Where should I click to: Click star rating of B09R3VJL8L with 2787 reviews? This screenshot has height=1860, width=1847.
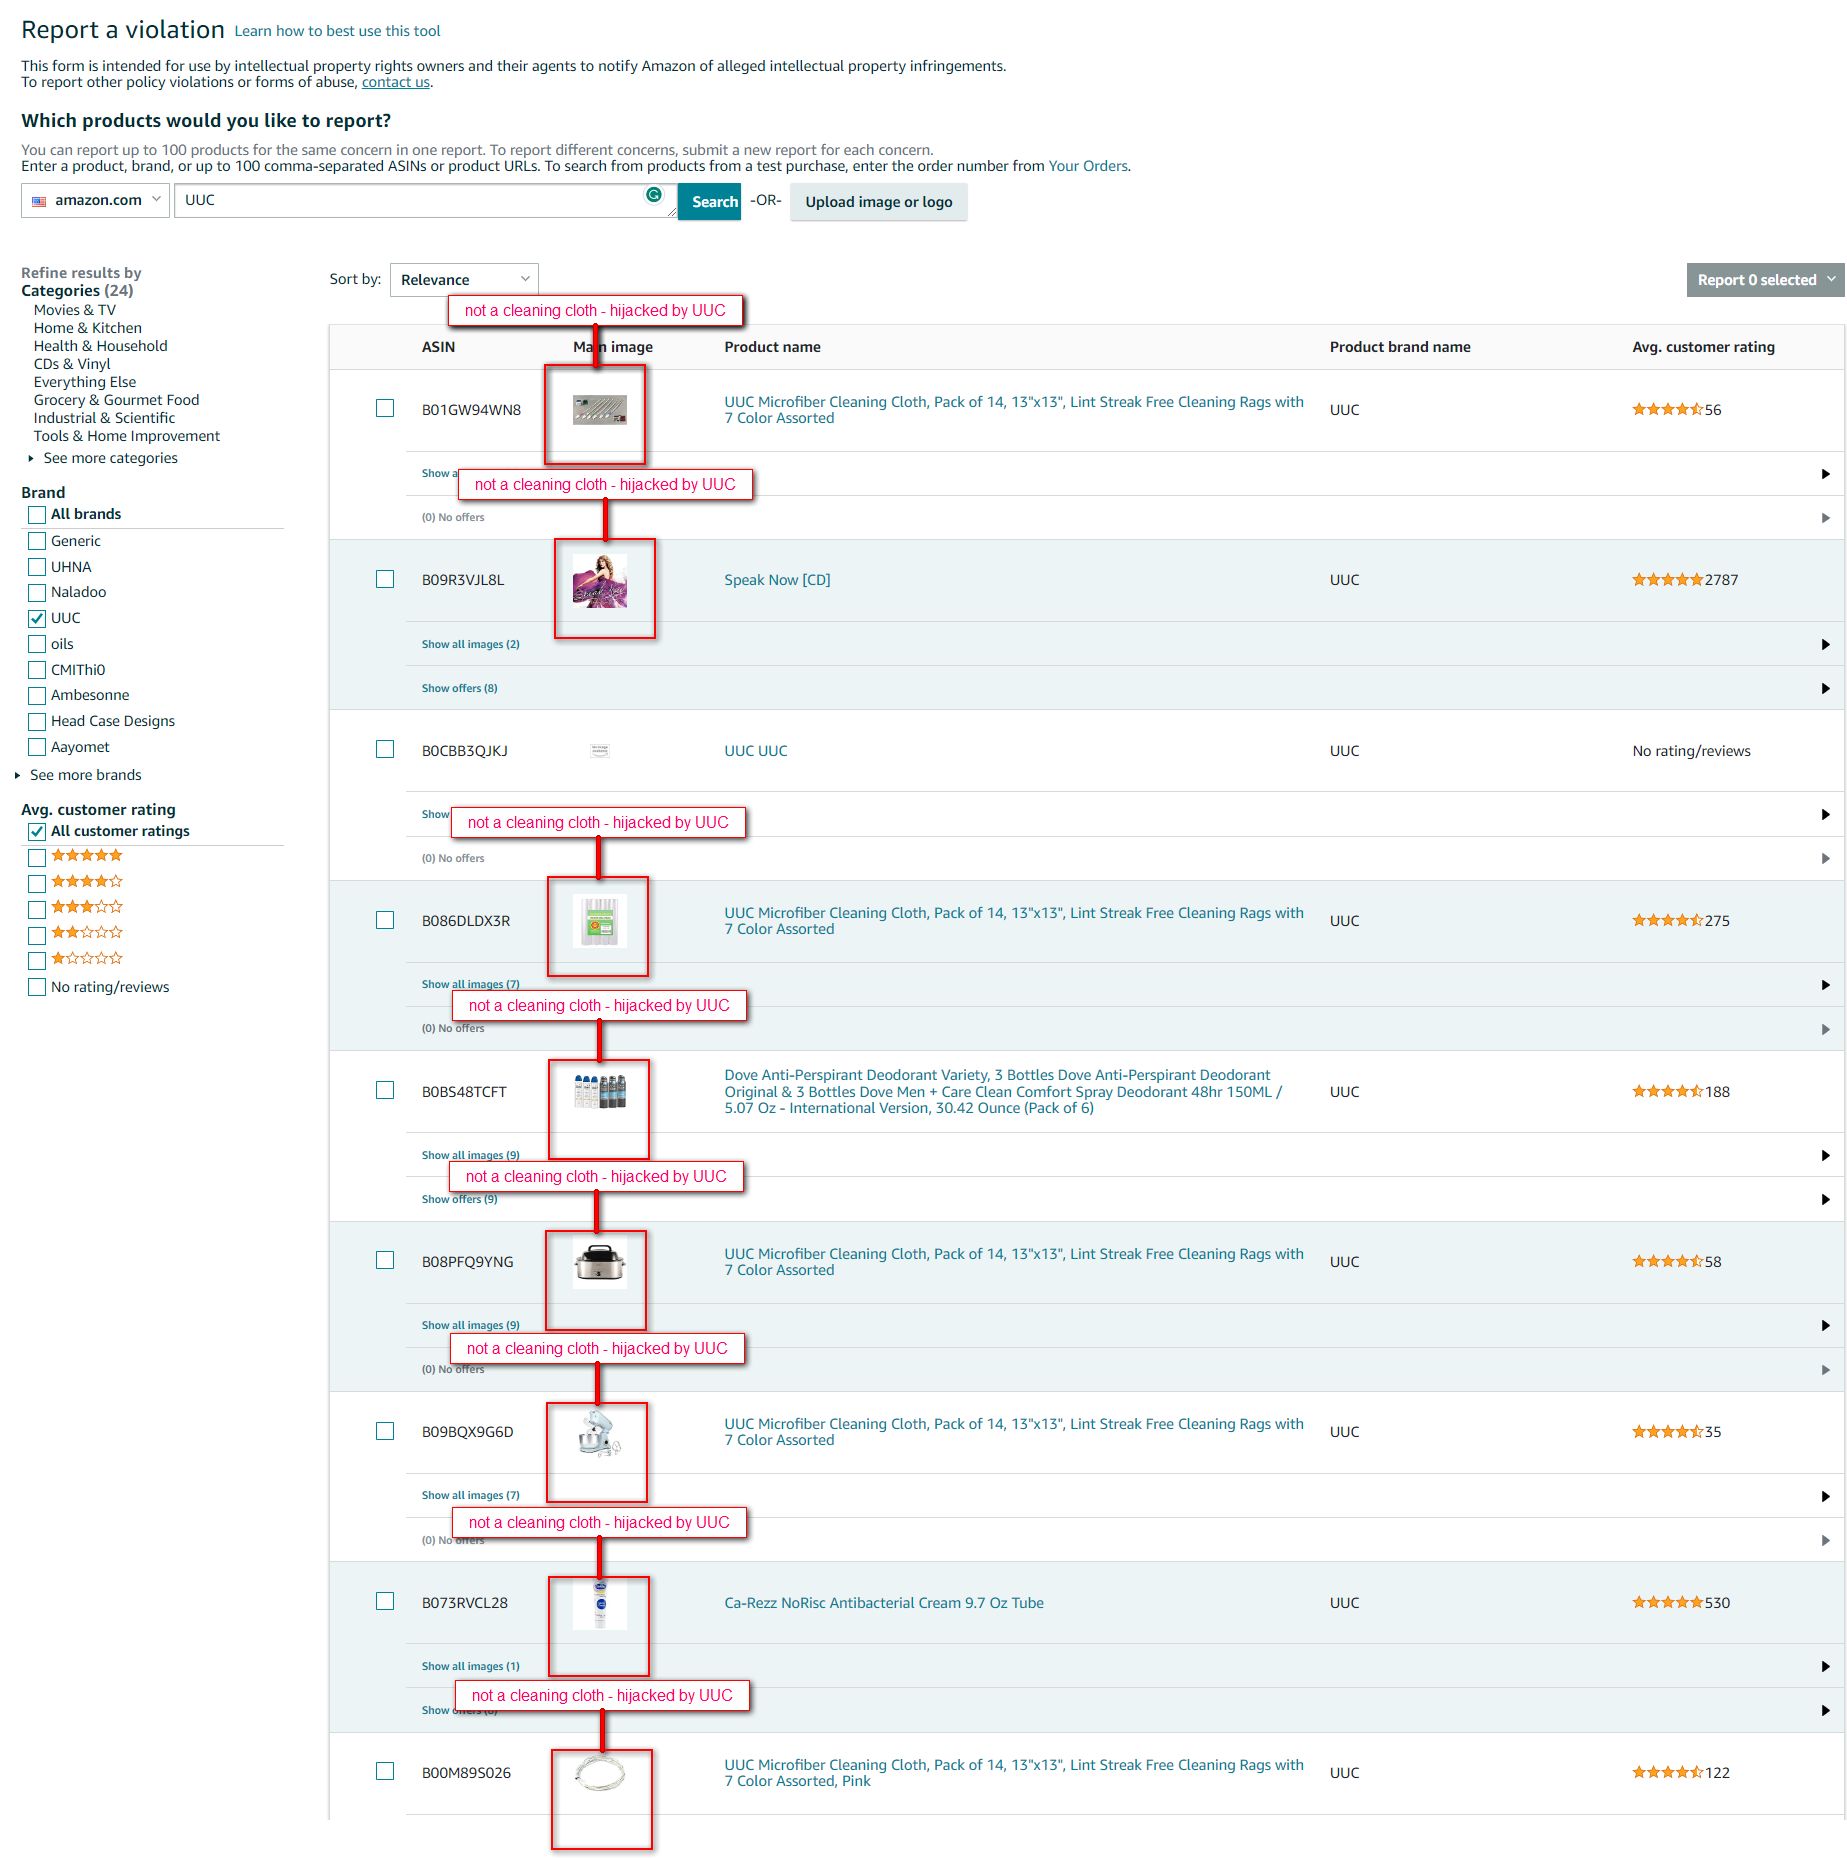pos(1667,580)
